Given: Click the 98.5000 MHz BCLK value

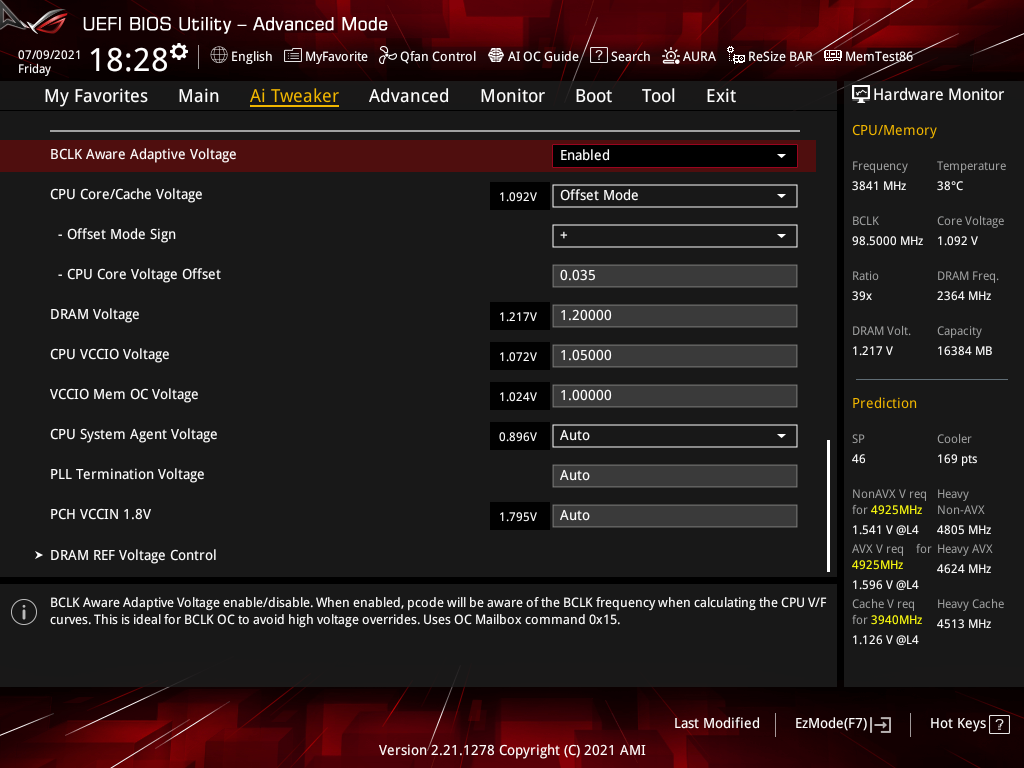Looking at the screenshot, I should 887,241.
